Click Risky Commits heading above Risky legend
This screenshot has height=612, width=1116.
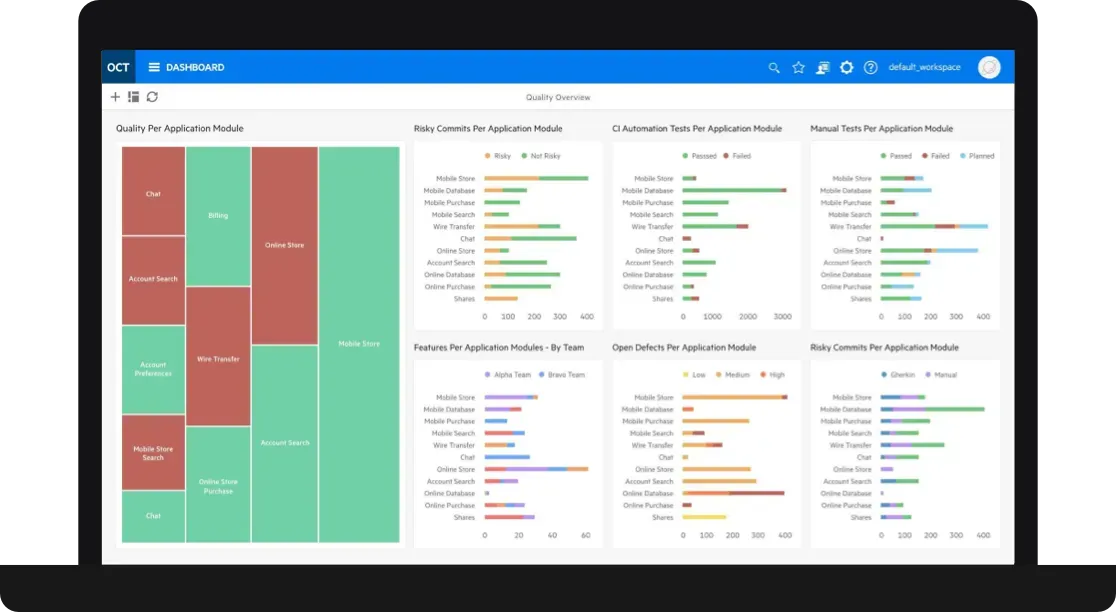(488, 129)
